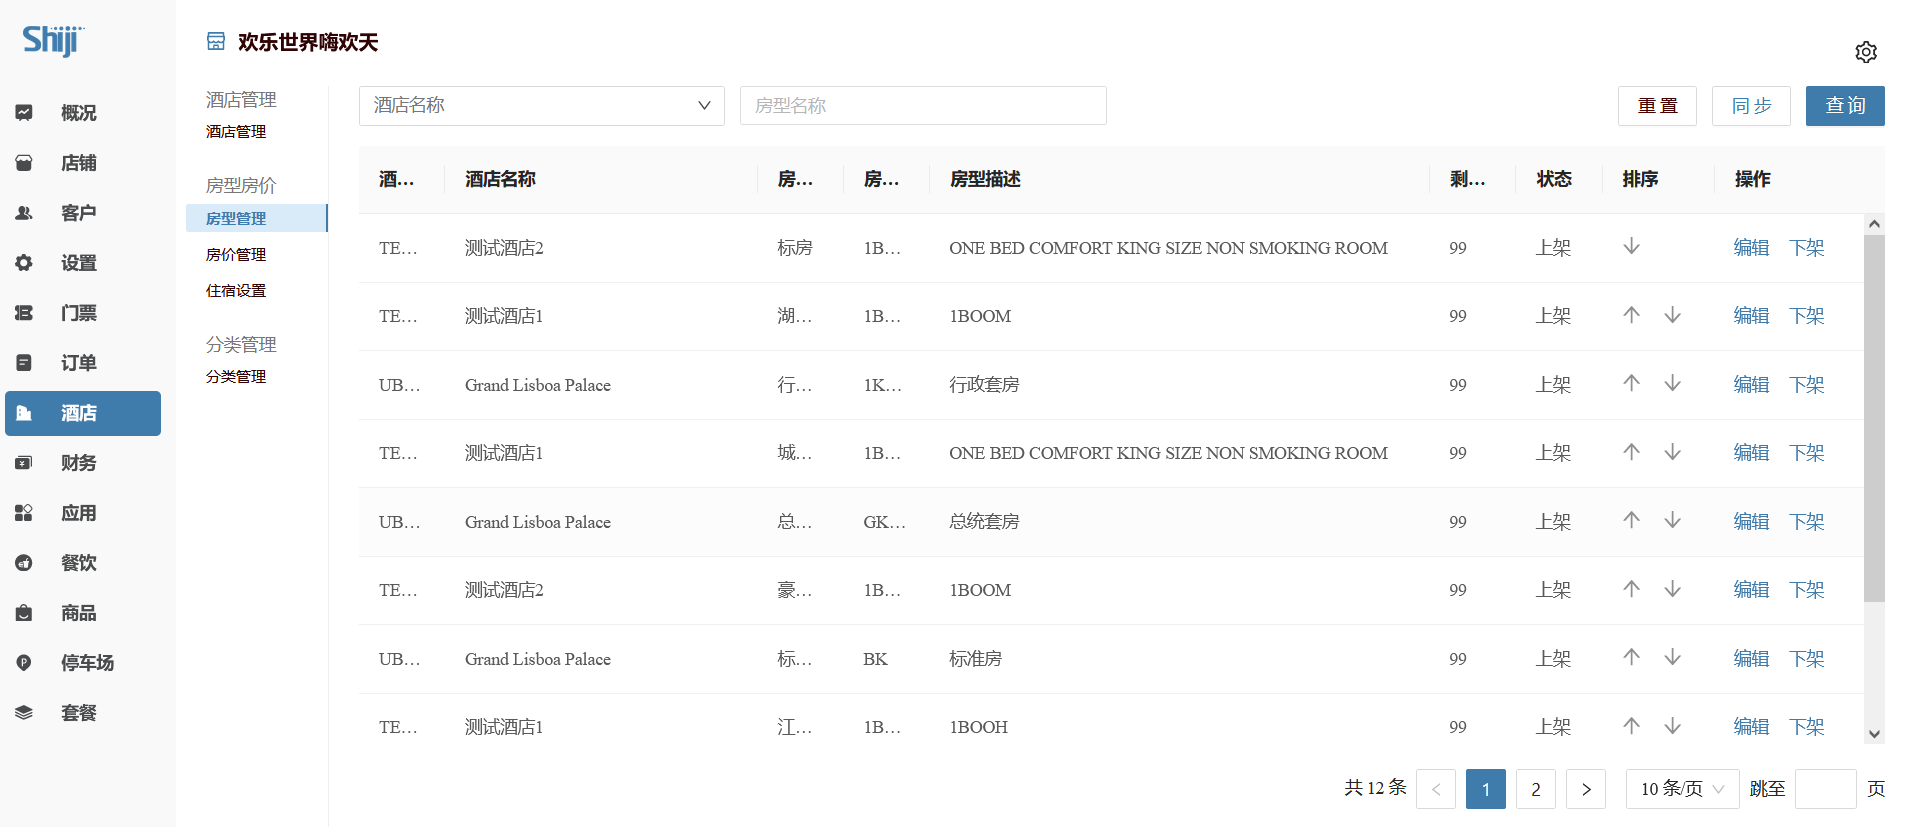Go to next page arrow

[x=1585, y=789]
